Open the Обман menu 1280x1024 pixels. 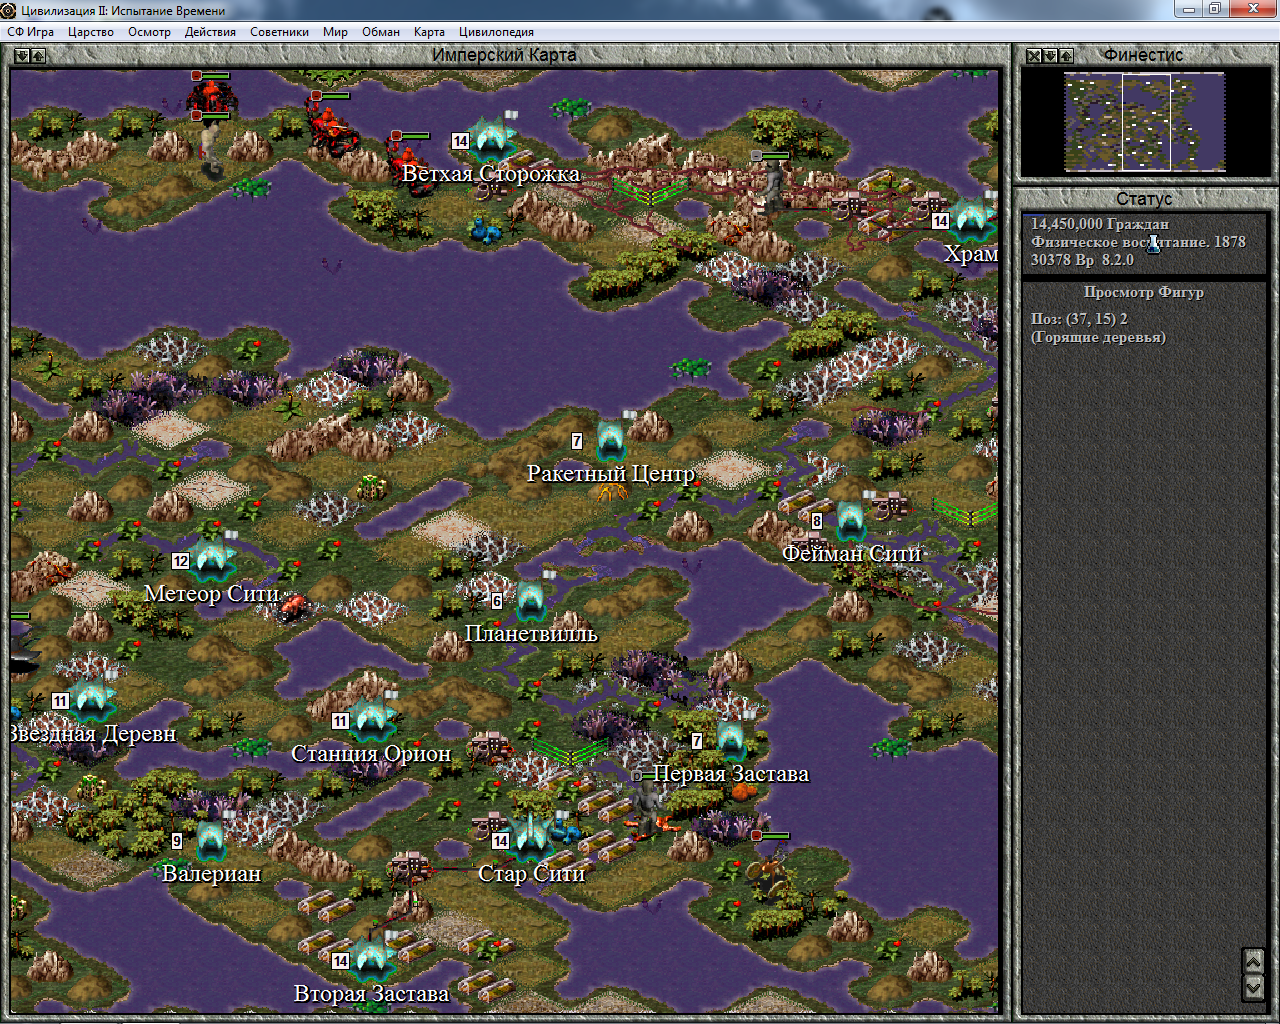381,32
